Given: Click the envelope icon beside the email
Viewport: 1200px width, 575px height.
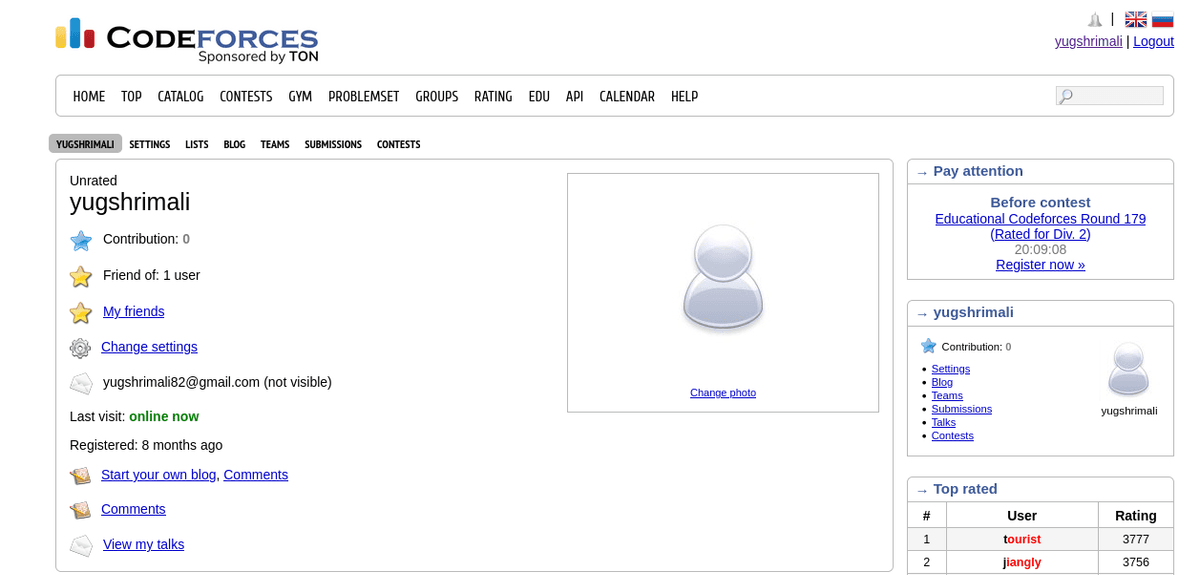Looking at the screenshot, I should point(81,383).
